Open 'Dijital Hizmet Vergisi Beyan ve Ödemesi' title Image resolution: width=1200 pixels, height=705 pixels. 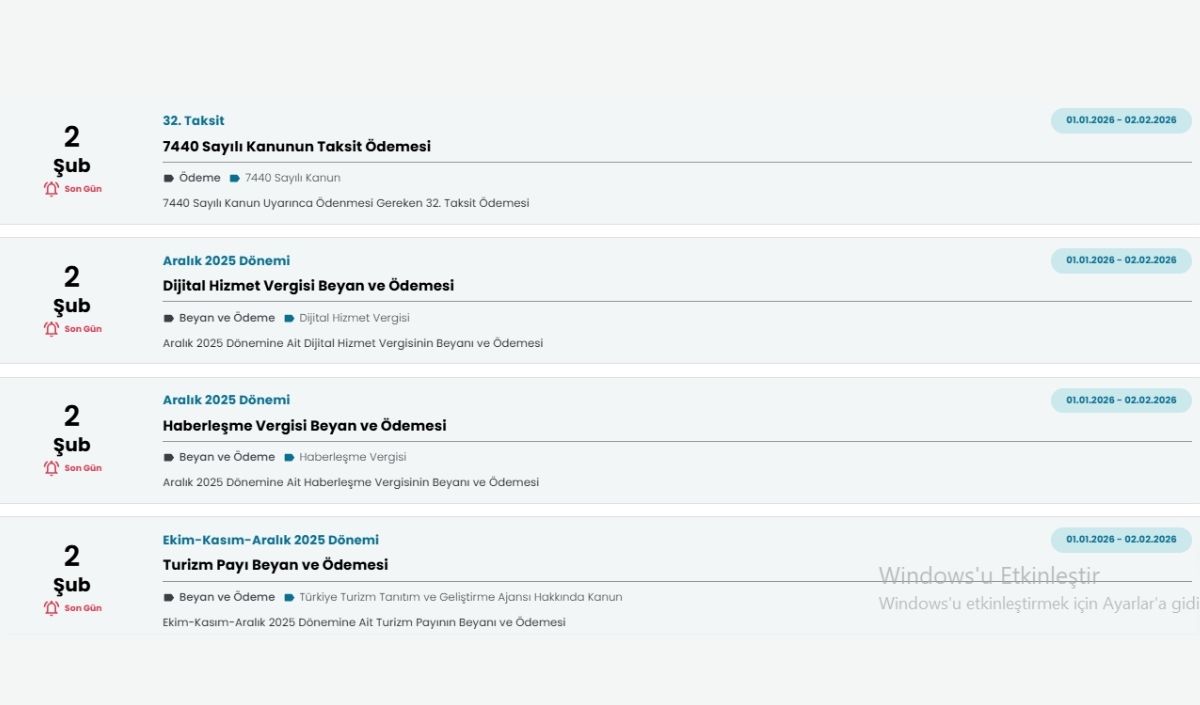pos(308,286)
